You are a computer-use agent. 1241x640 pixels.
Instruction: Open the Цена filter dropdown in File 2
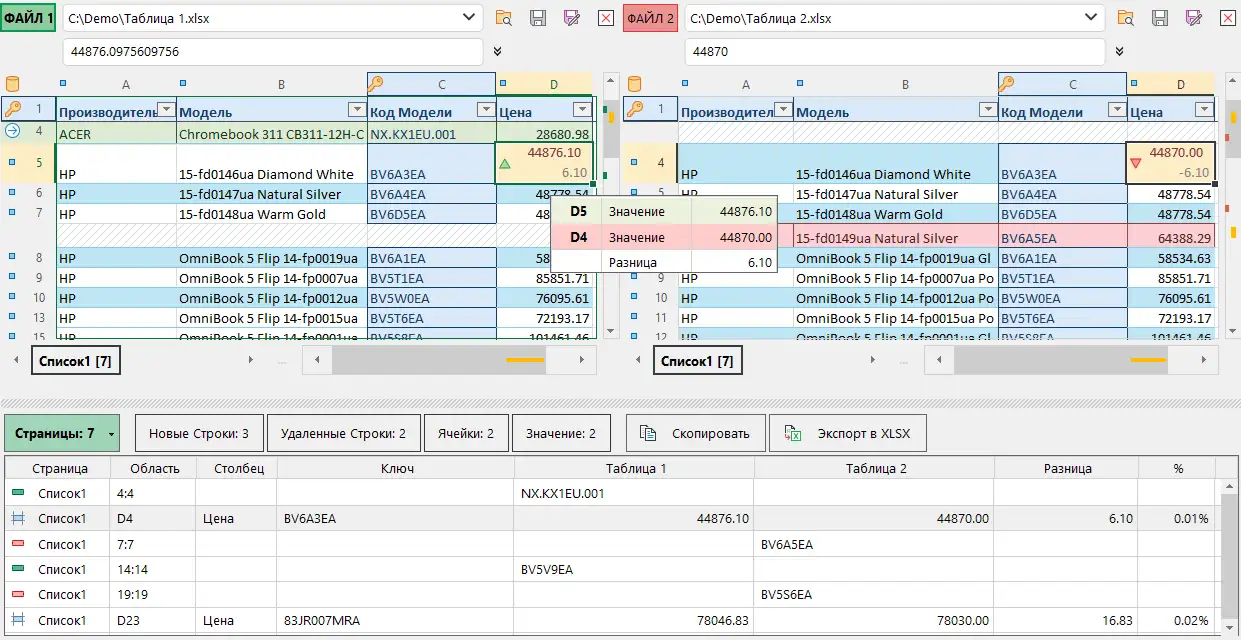[x=1204, y=110]
